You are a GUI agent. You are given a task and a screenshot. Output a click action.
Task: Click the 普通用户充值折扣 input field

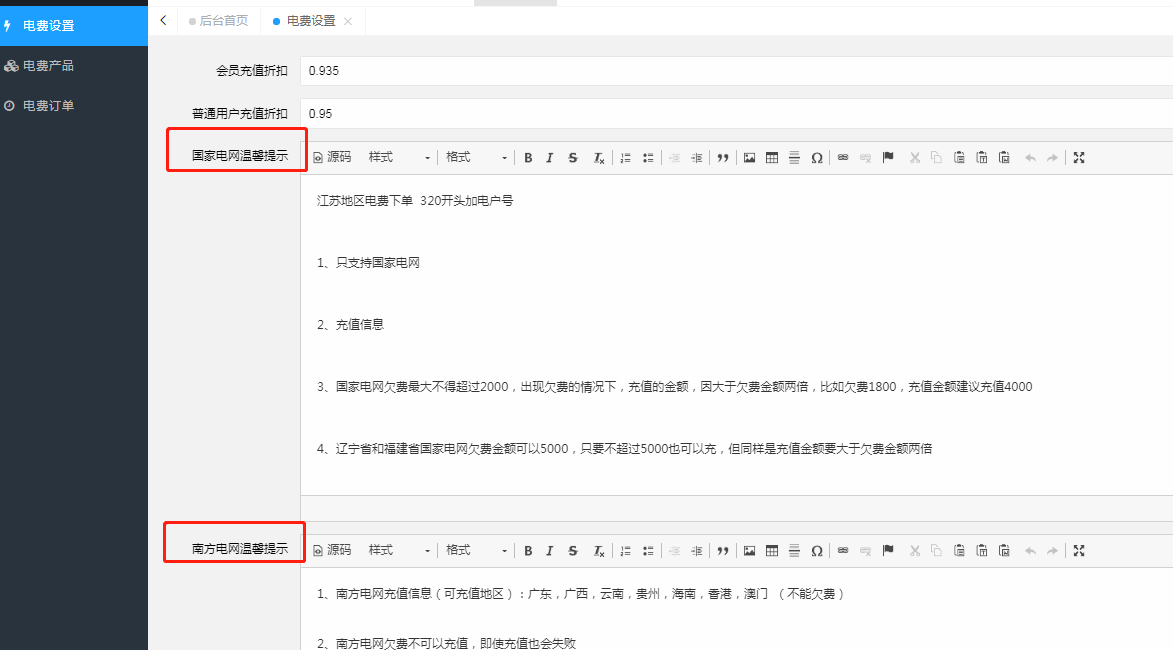click(x=737, y=114)
